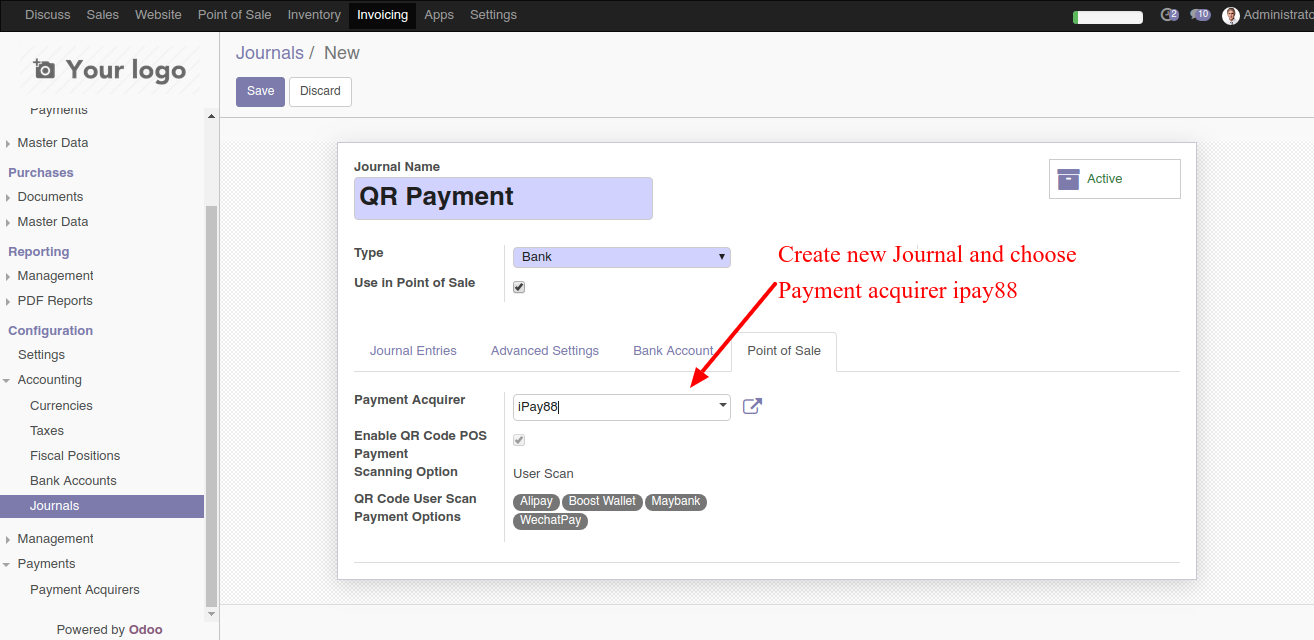Image resolution: width=1314 pixels, height=640 pixels.
Task: Open the Inventory menu
Action: pos(314,15)
